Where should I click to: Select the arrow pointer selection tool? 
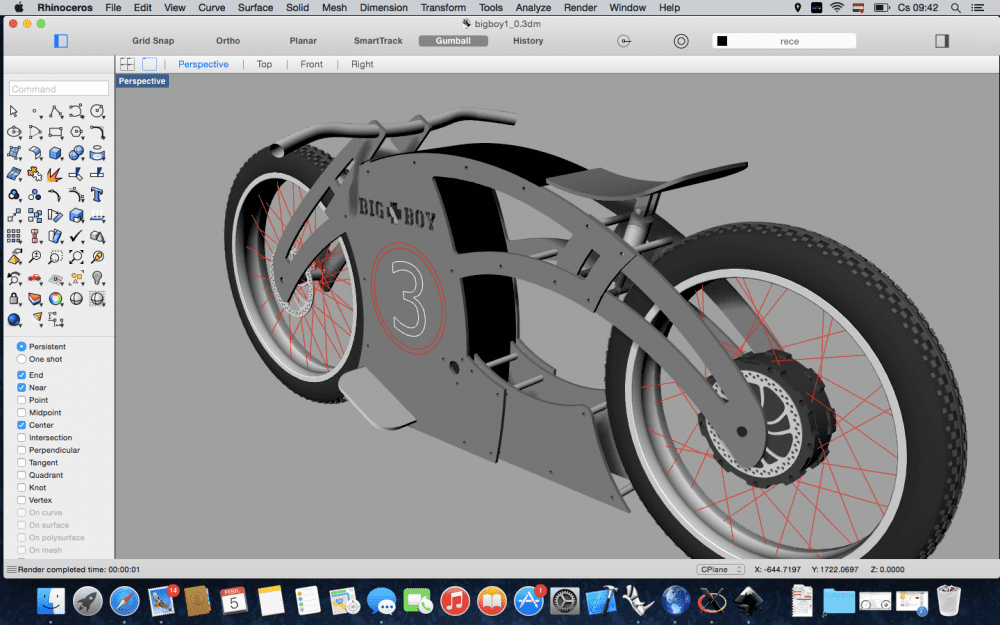(x=14, y=112)
